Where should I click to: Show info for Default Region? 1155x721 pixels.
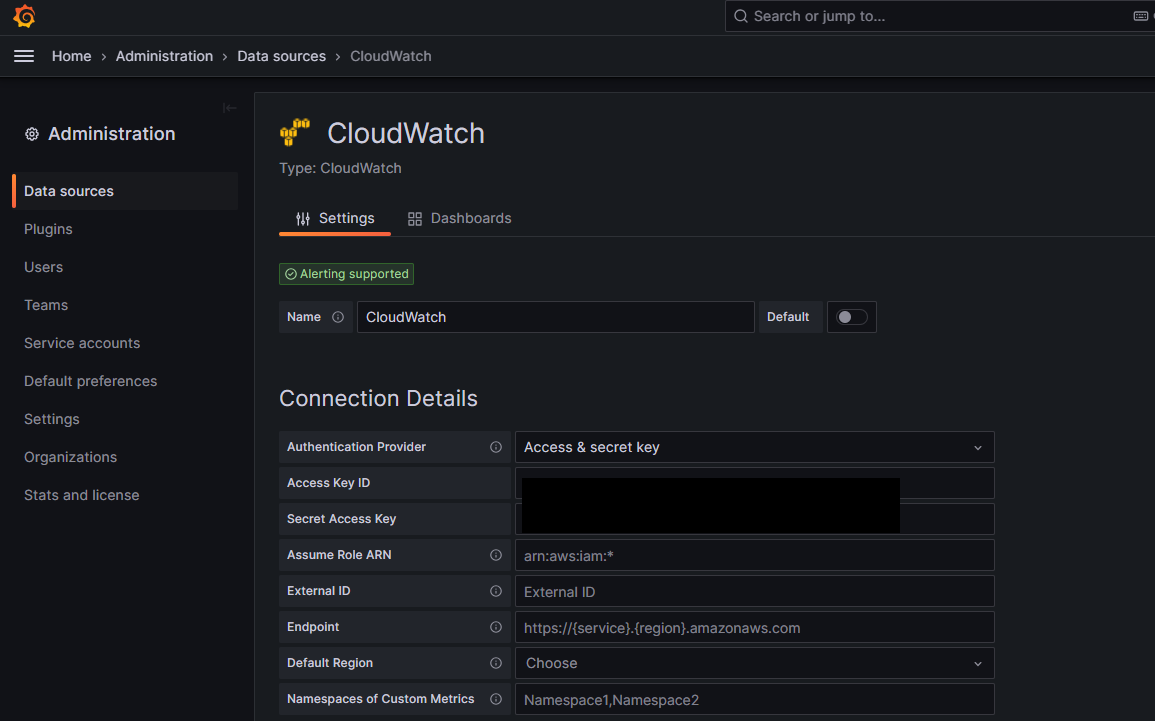(496, 664)
